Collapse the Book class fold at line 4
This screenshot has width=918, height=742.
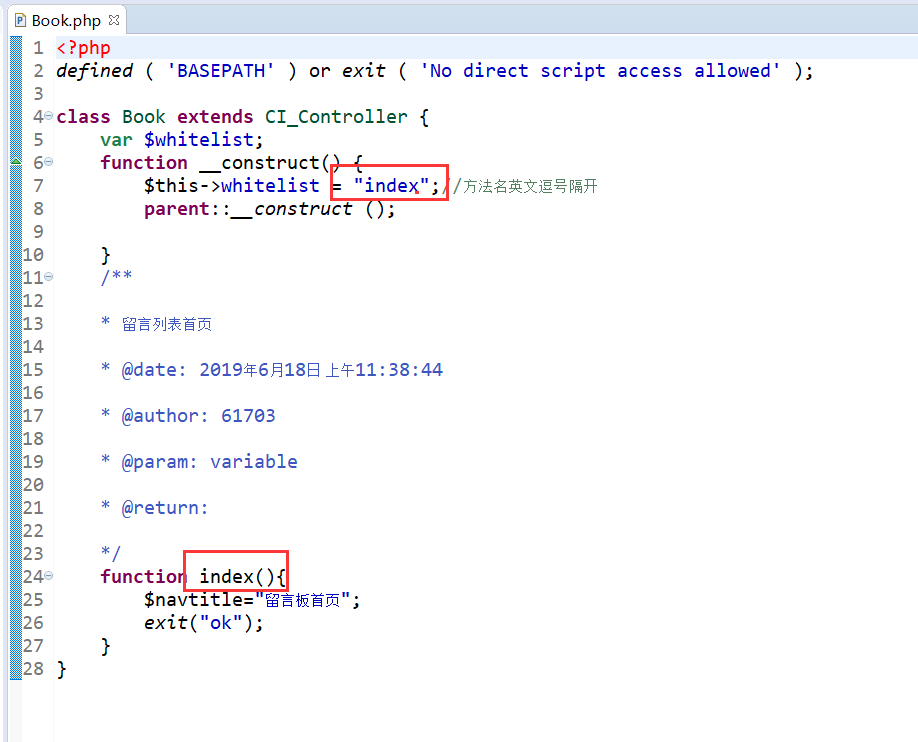click(49, 117)
